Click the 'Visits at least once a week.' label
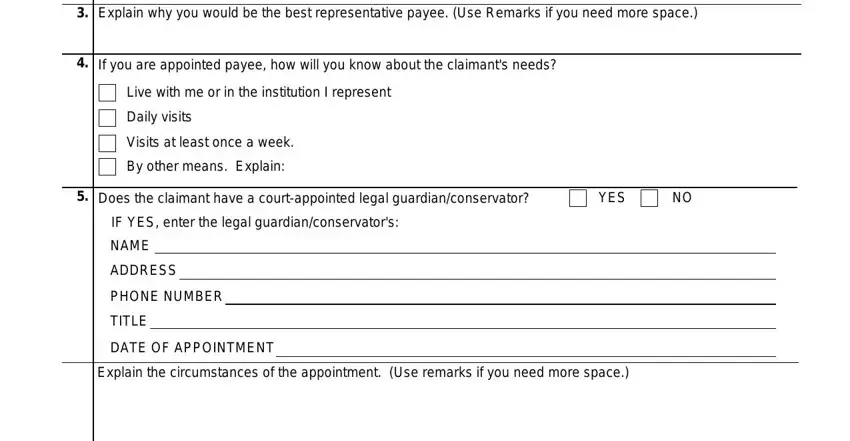The image size is (850, 441). pos(210,142)
